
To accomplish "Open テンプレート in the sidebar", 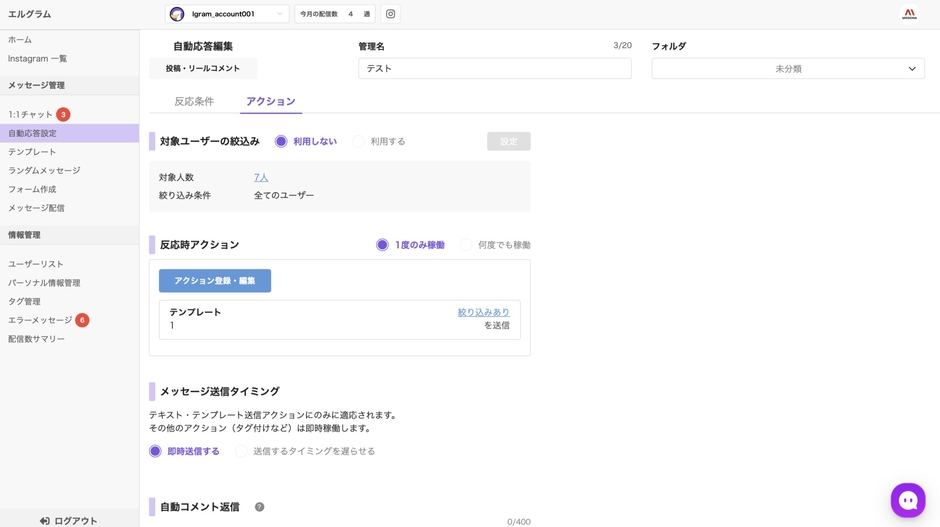I will coord(33,152).
